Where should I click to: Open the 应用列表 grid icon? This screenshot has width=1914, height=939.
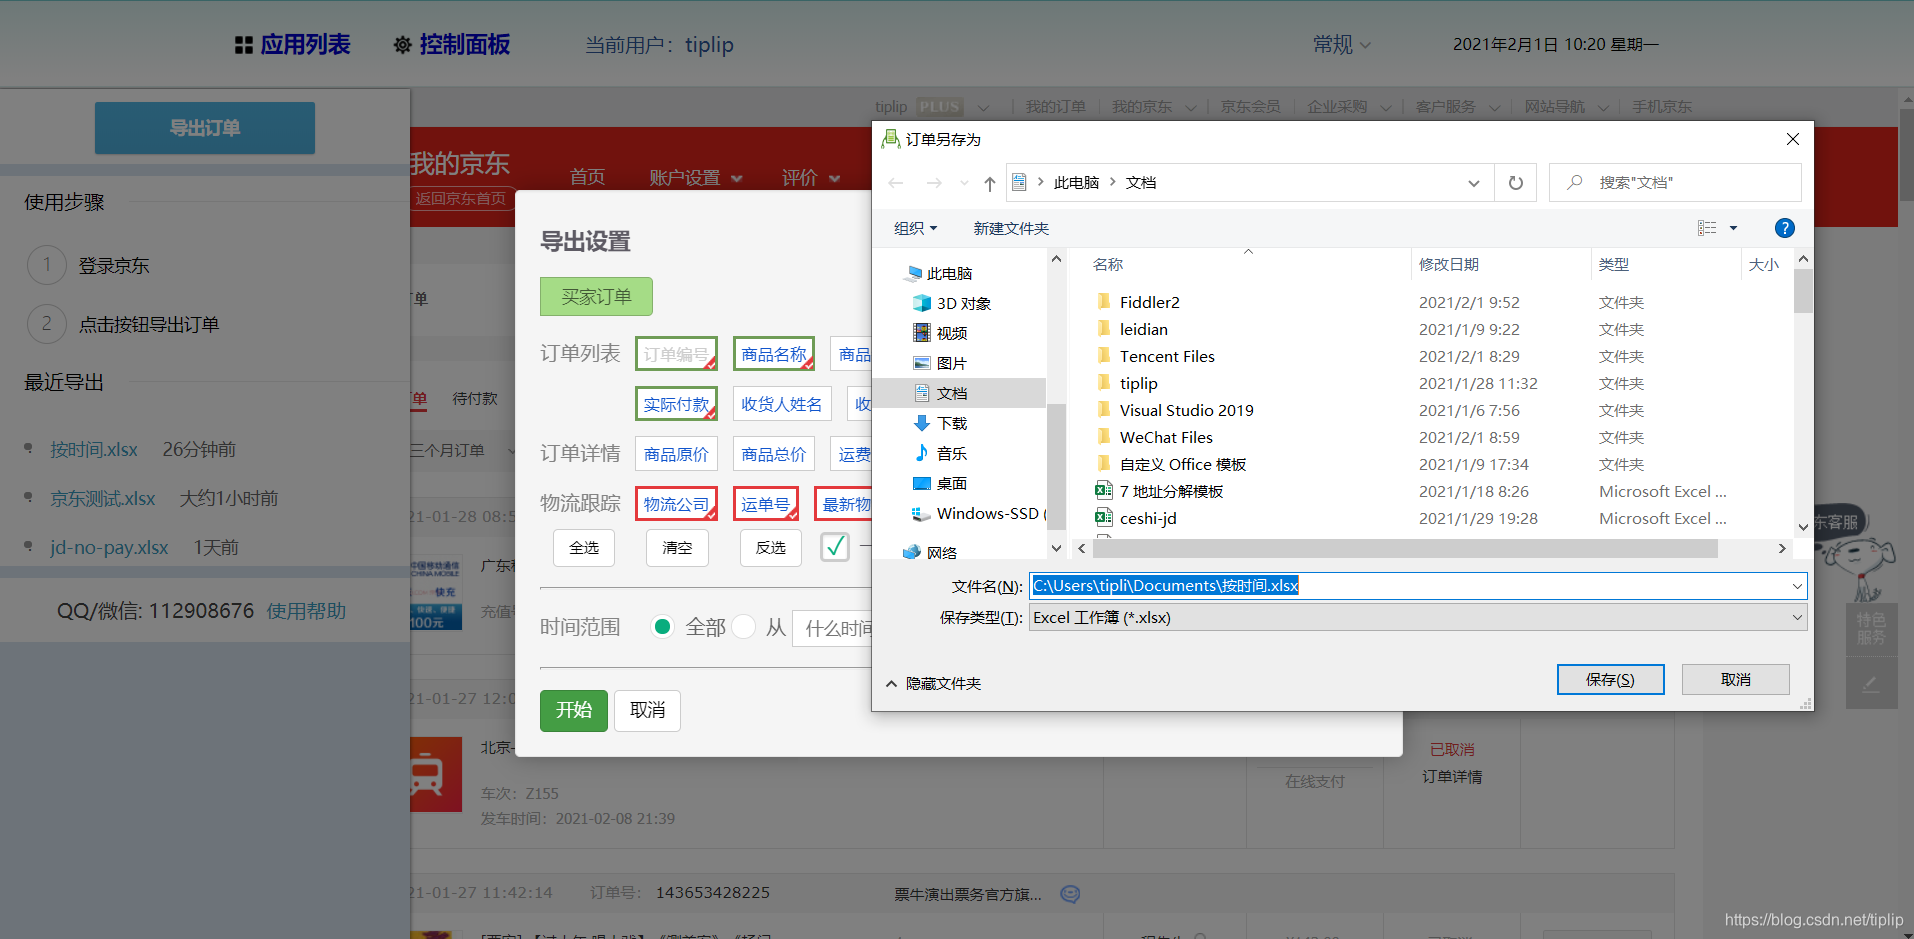[243, 45]
